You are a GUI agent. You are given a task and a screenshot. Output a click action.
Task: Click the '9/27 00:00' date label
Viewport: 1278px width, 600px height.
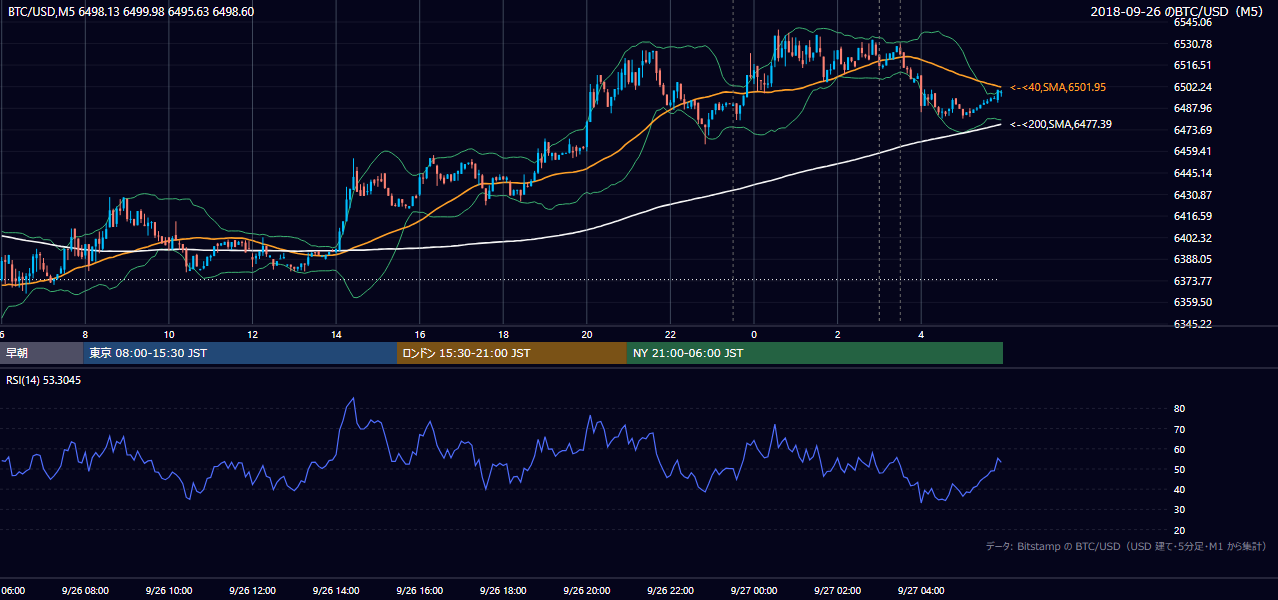point(752,591)
